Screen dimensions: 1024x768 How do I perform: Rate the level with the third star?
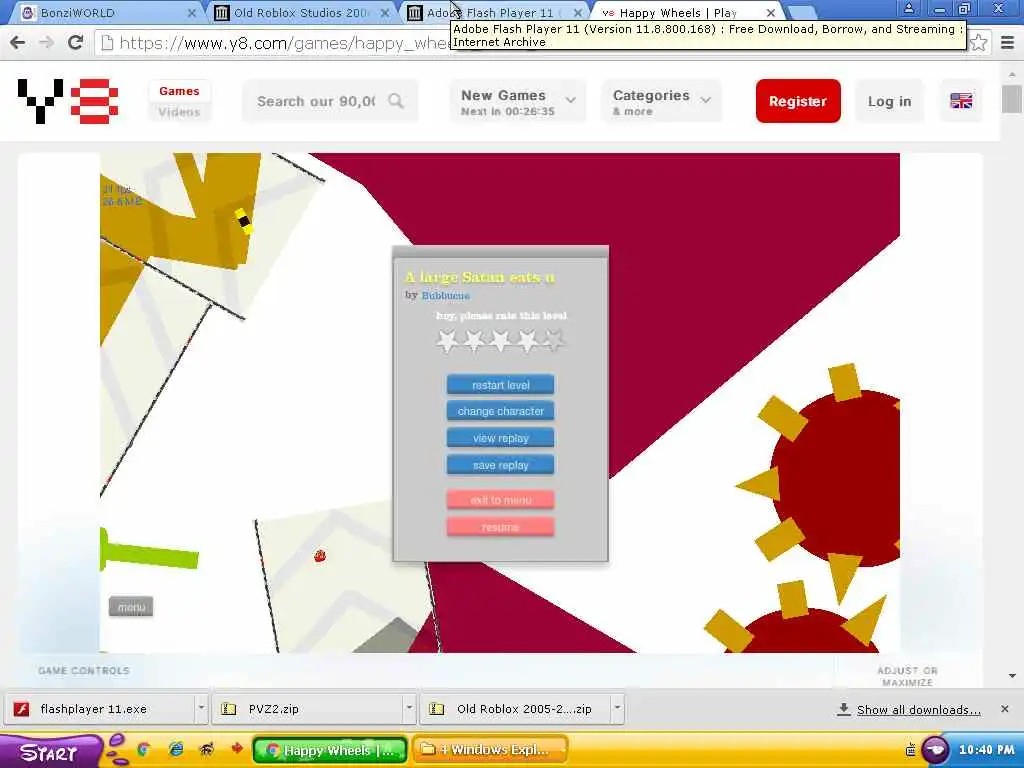[x=501, y=340]
